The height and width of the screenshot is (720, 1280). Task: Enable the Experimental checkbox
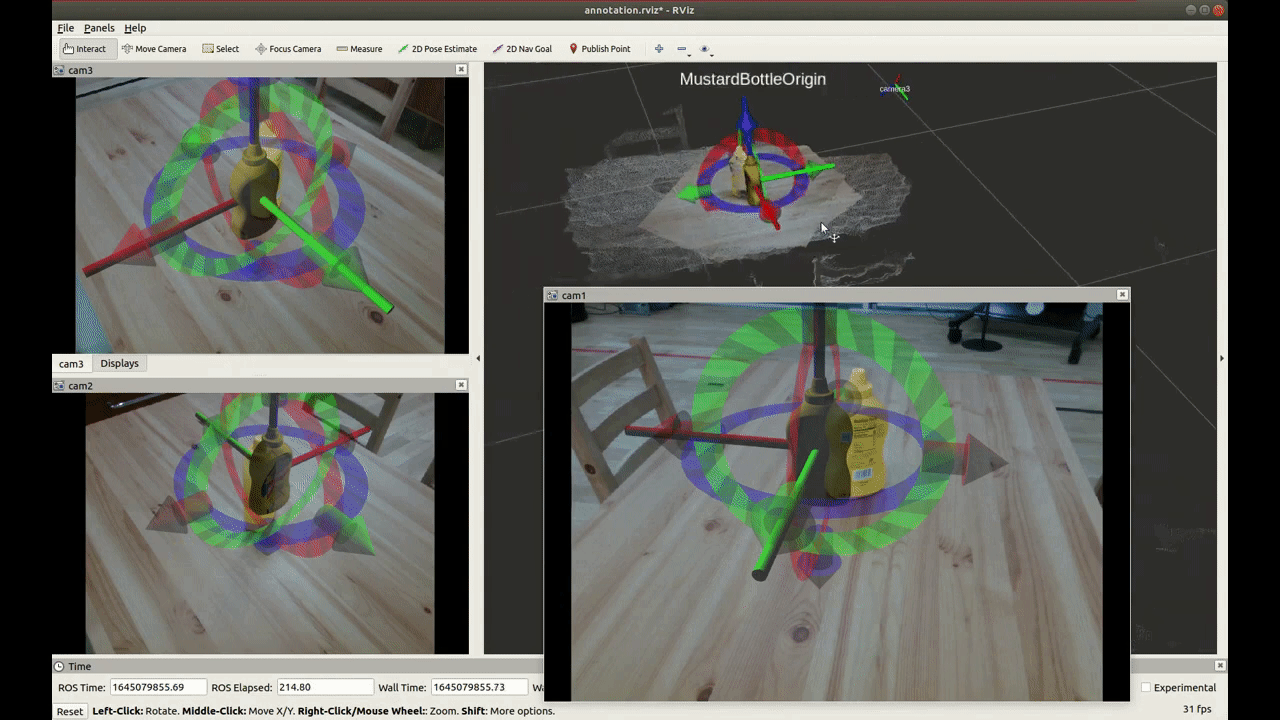1146,687
